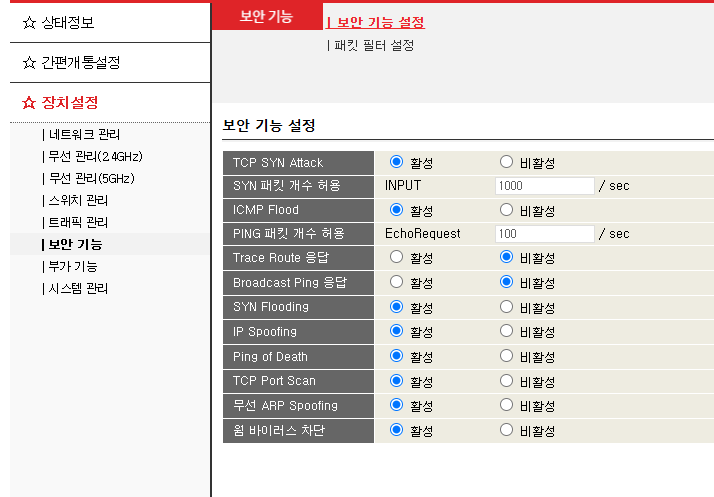Open the 상태정보 menu
This screenshot has height=497, width=714.
[x=68, y=23]
